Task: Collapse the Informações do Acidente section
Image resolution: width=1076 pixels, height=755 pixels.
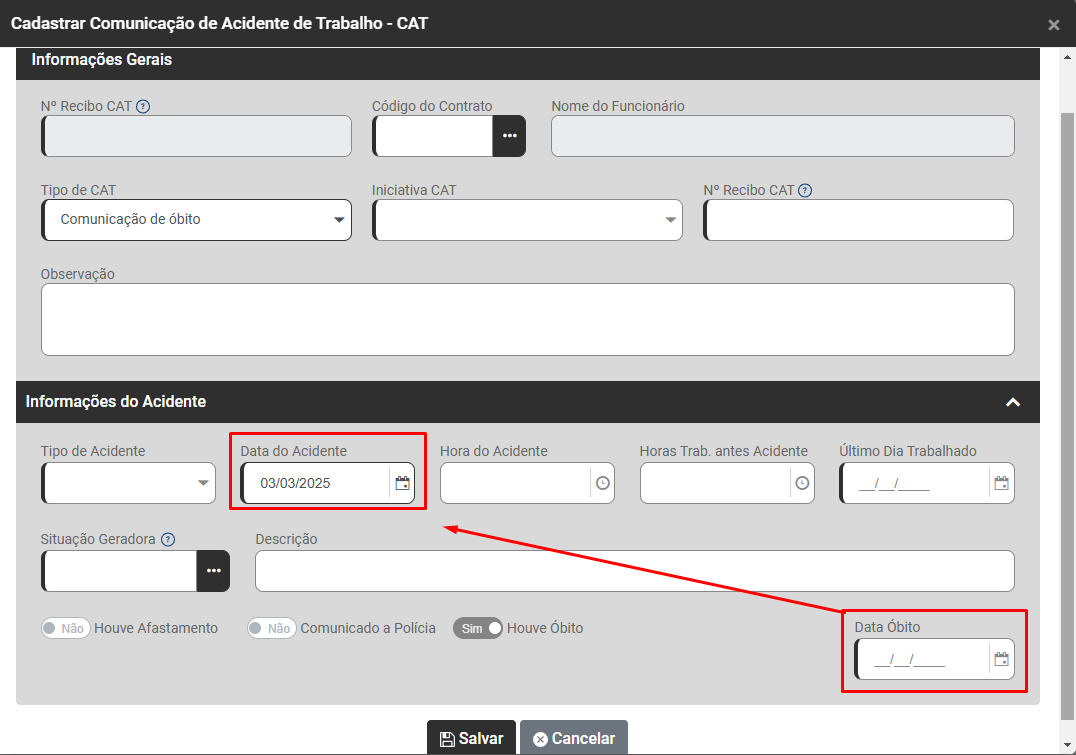Action: (x=1012, y=402)
